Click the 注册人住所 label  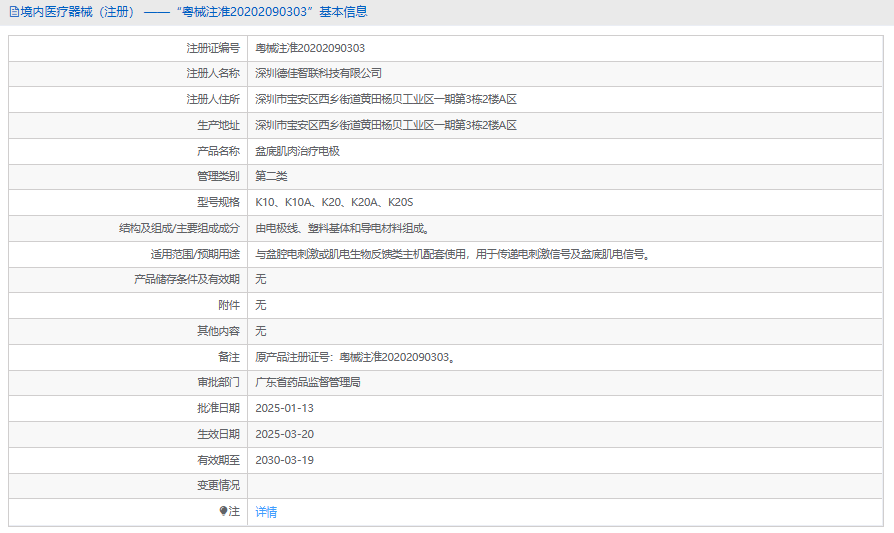pos(213,99)
